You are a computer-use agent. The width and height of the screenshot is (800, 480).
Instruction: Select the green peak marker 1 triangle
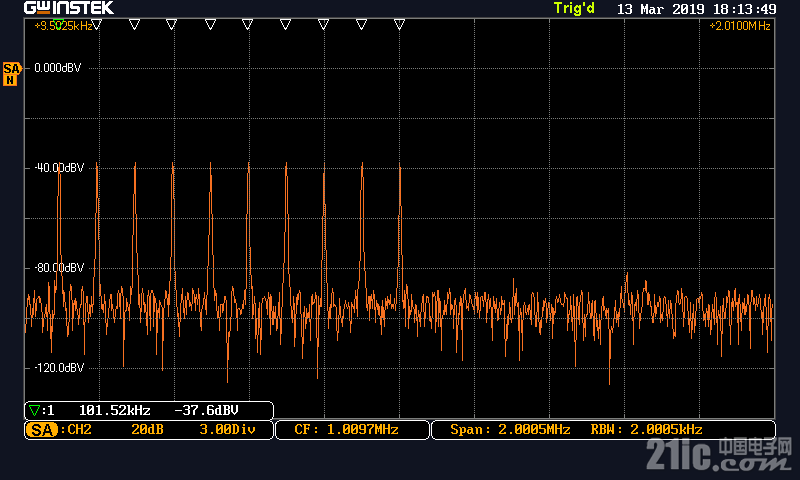point(58,24)
